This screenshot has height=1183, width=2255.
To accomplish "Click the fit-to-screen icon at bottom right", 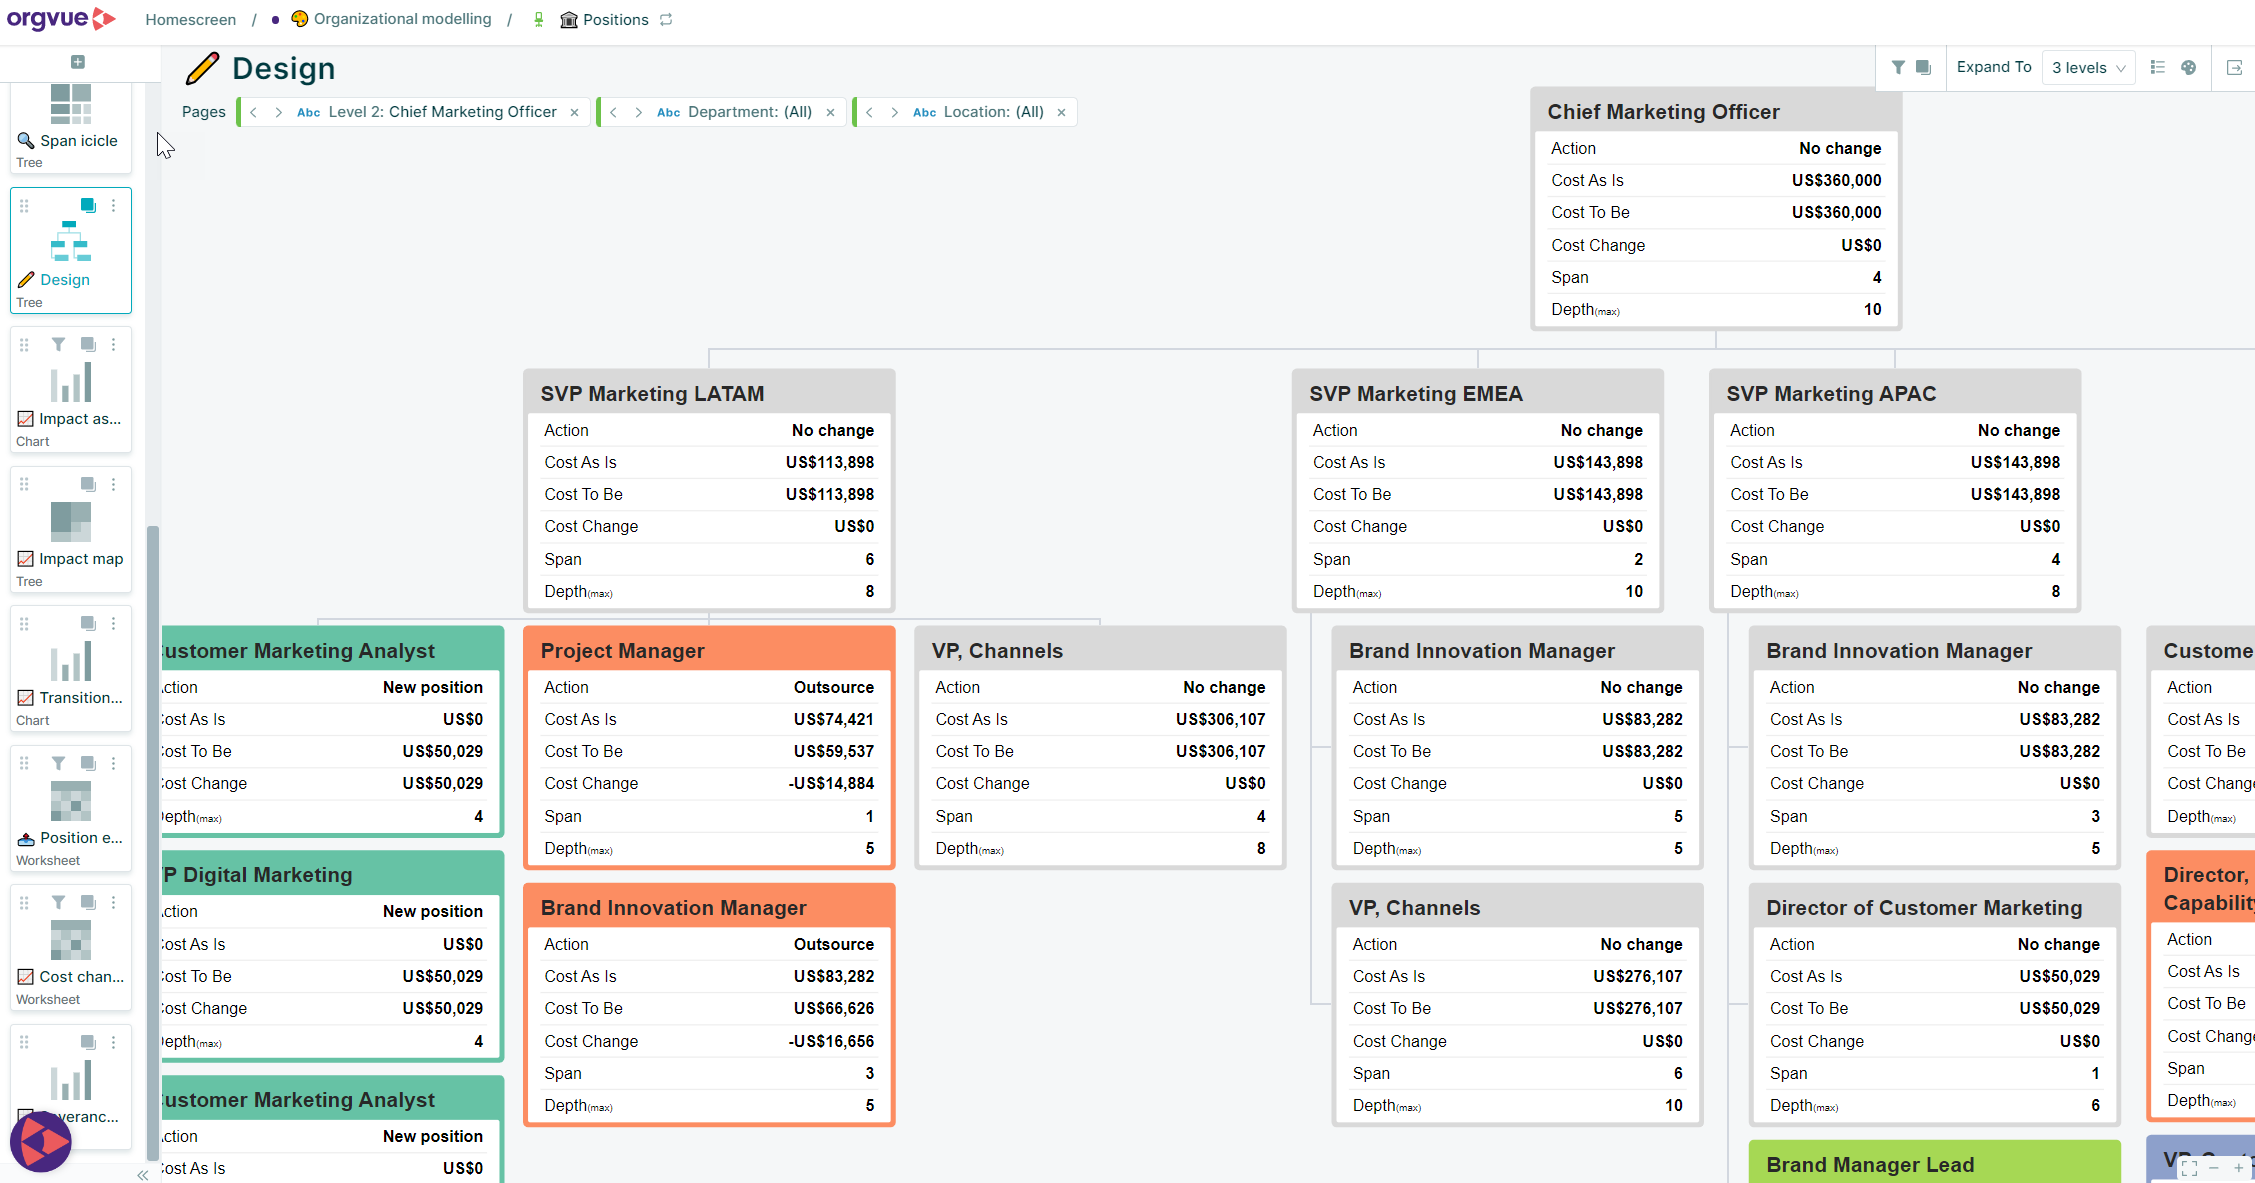I will pos(2189,1168).
